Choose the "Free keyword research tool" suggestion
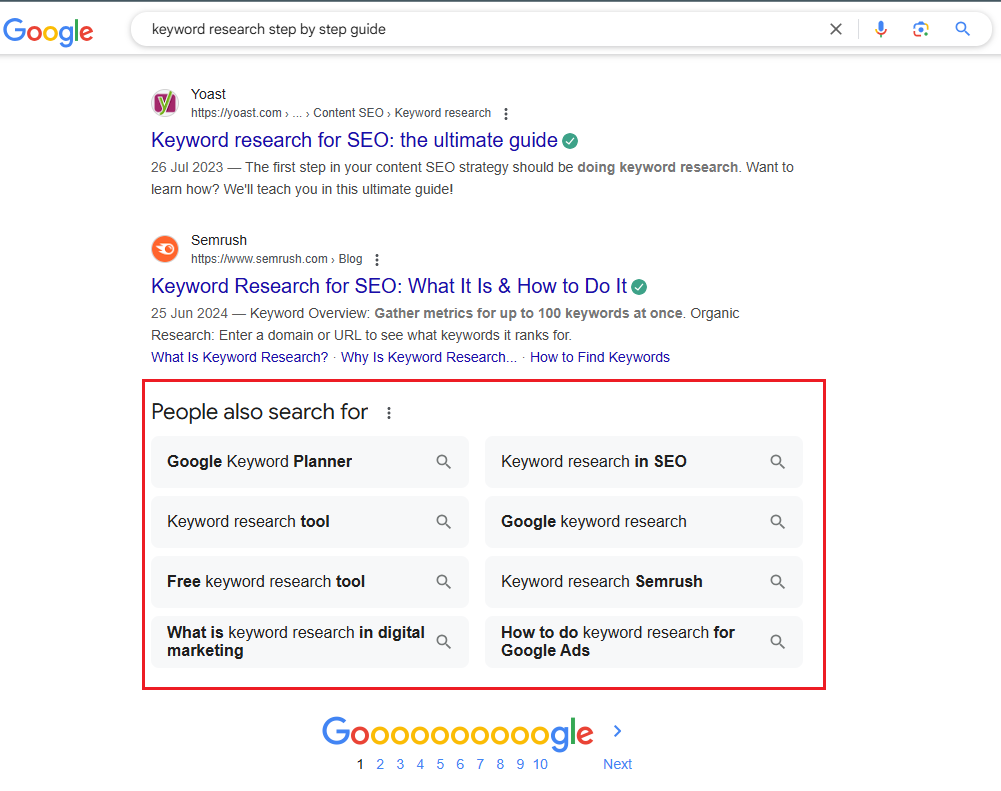 coord(310,582)
